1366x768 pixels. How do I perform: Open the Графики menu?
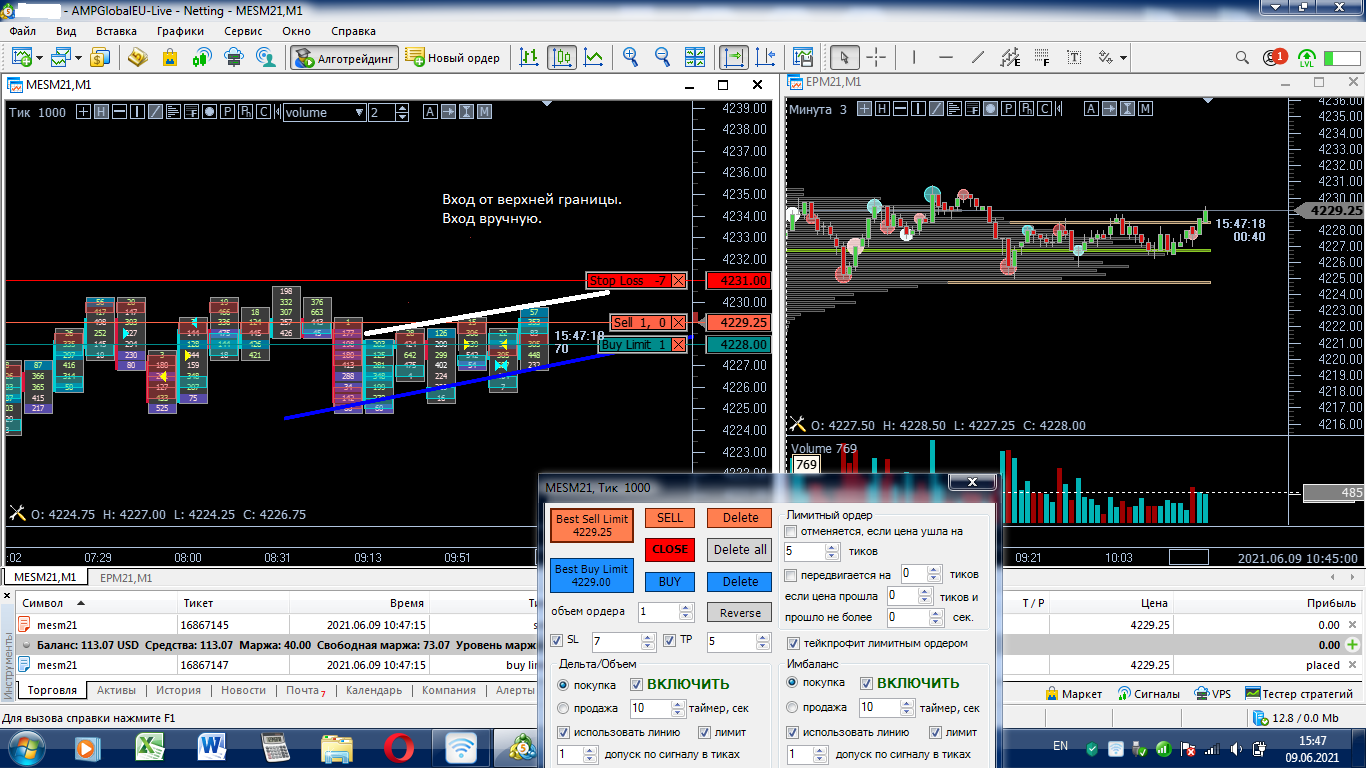(x=180, y=31)
